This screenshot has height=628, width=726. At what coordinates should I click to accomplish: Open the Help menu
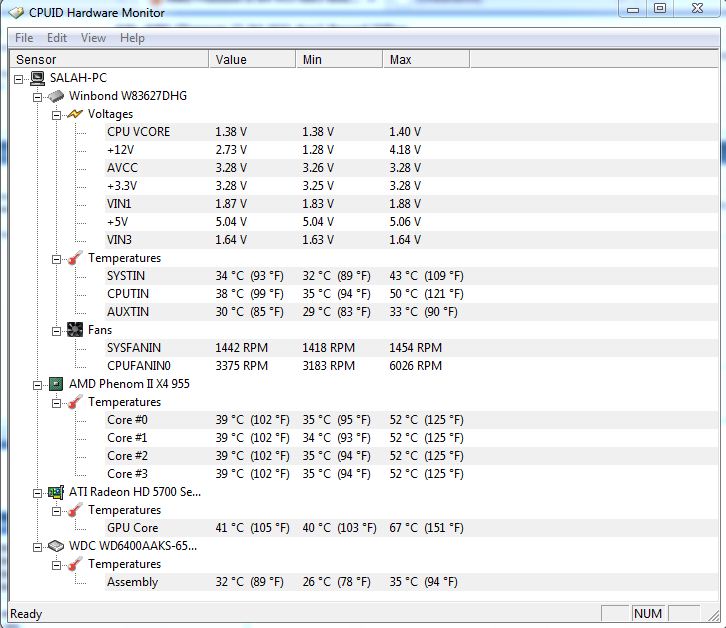132,38
